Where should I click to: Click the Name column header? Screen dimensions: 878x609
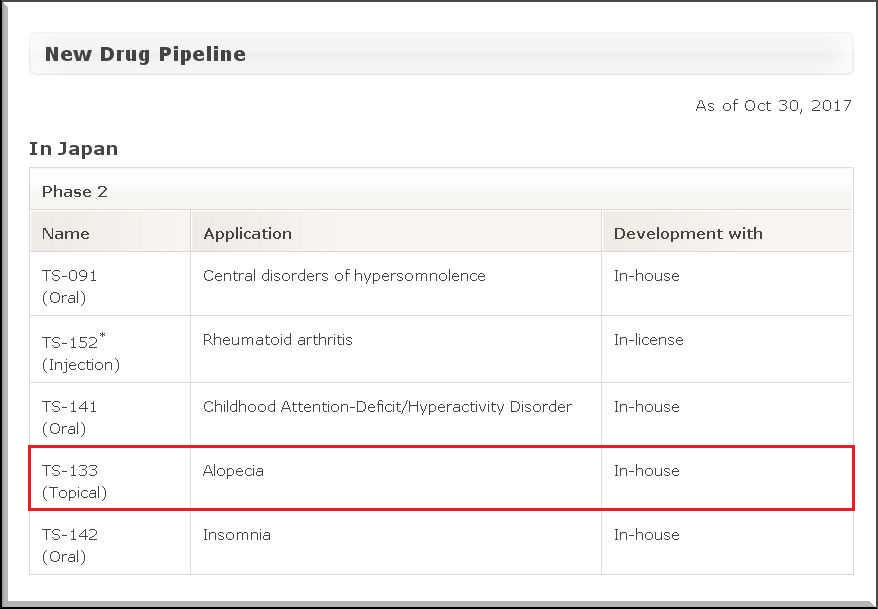click(x=66, y=233)
